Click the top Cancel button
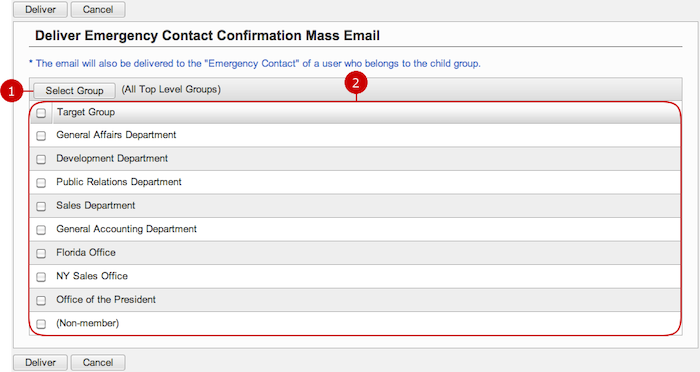This screenshot has width=700, height=372. pyautogui.click(x=98, y=9)
